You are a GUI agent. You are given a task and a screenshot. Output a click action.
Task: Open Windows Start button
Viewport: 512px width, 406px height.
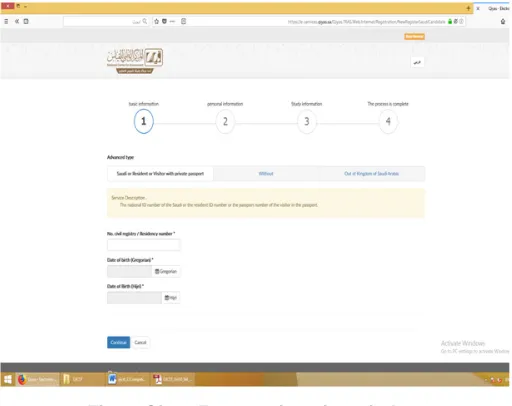click(8, 379)
